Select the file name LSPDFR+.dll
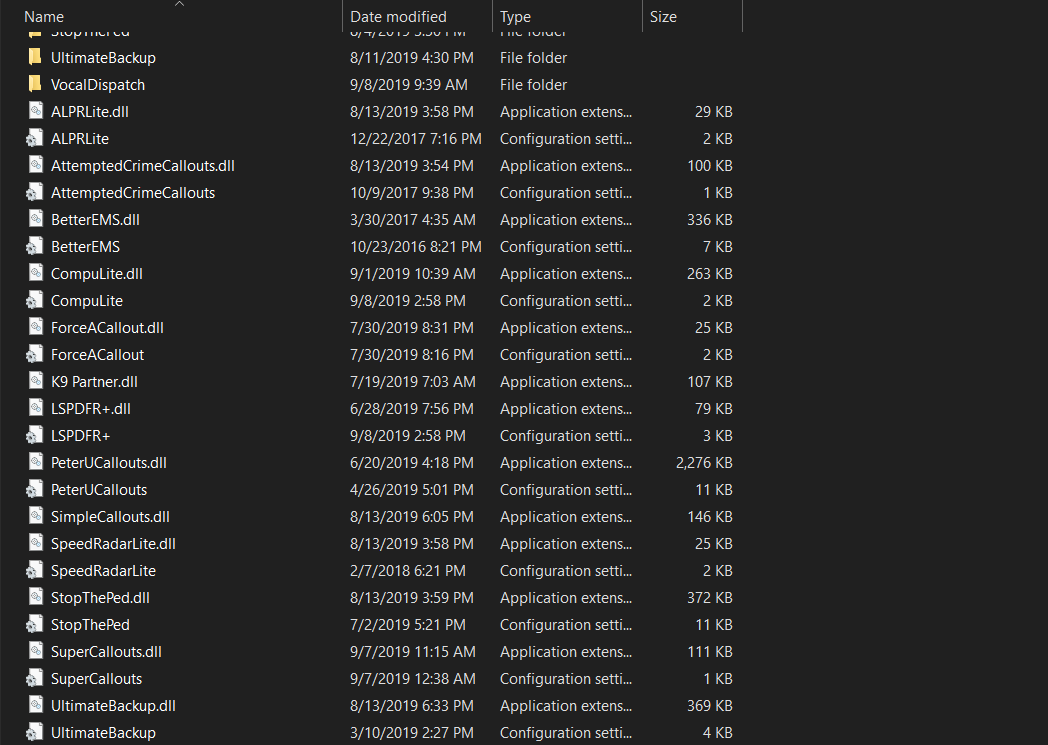This screenshot has width=1048, height=745. (x=90, y=409)
